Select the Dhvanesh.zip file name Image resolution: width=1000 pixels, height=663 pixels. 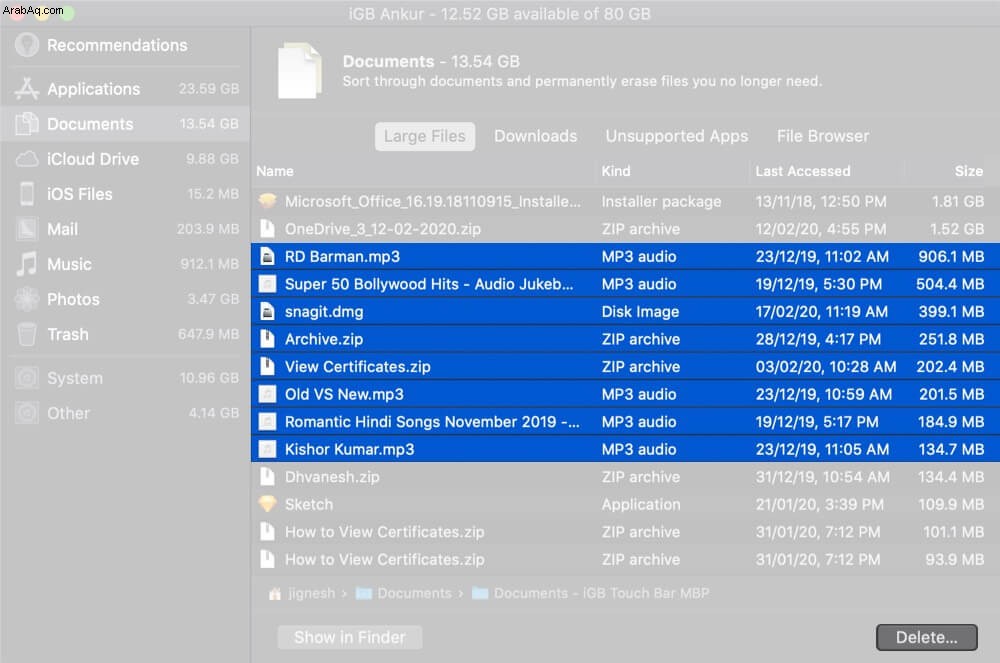332,477
